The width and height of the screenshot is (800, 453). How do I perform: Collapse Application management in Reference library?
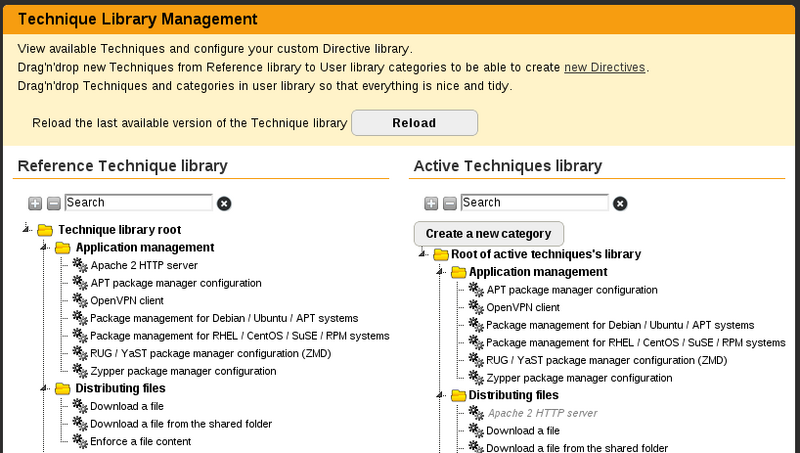[x=44, y=247]
